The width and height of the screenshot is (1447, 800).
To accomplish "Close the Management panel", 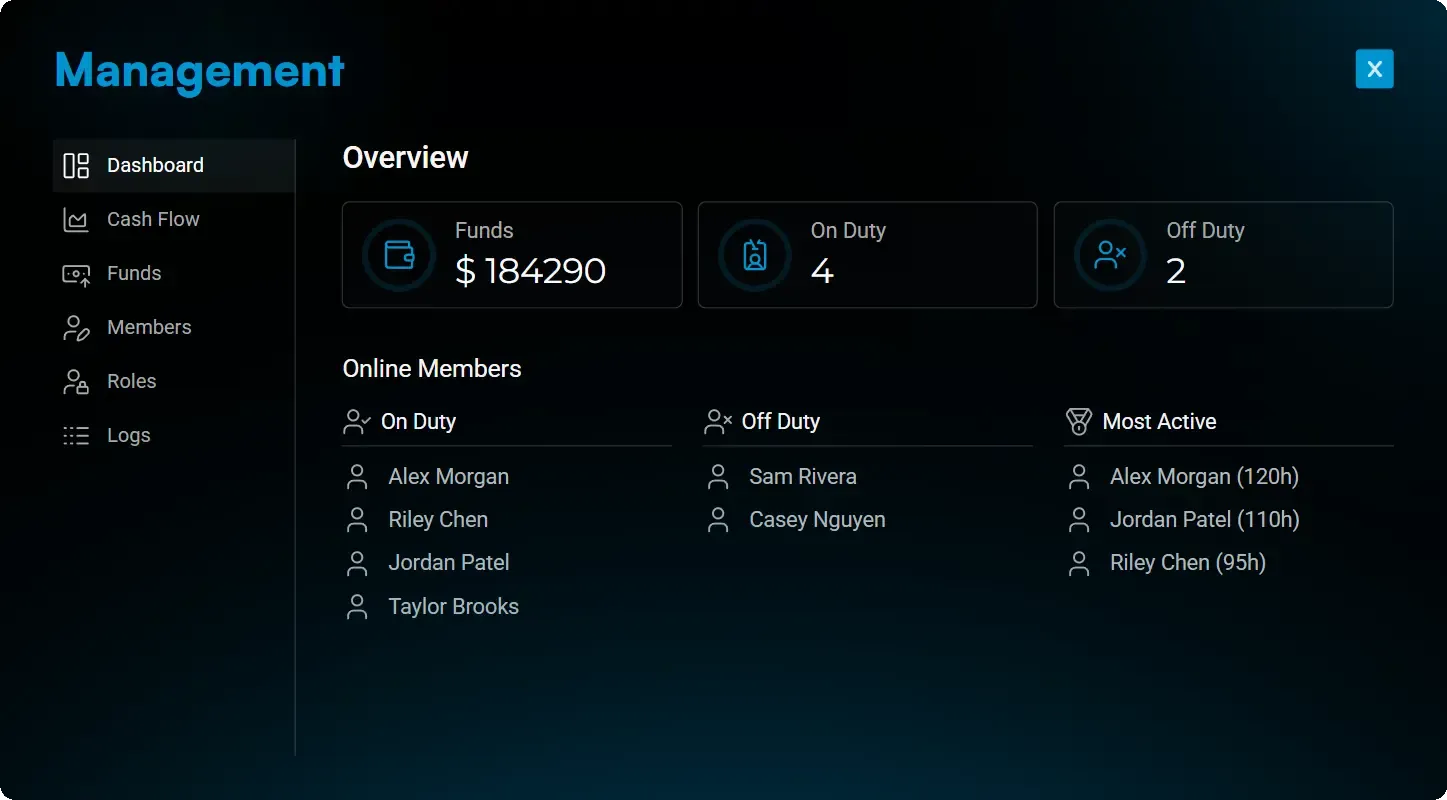I will point(1374,69).
